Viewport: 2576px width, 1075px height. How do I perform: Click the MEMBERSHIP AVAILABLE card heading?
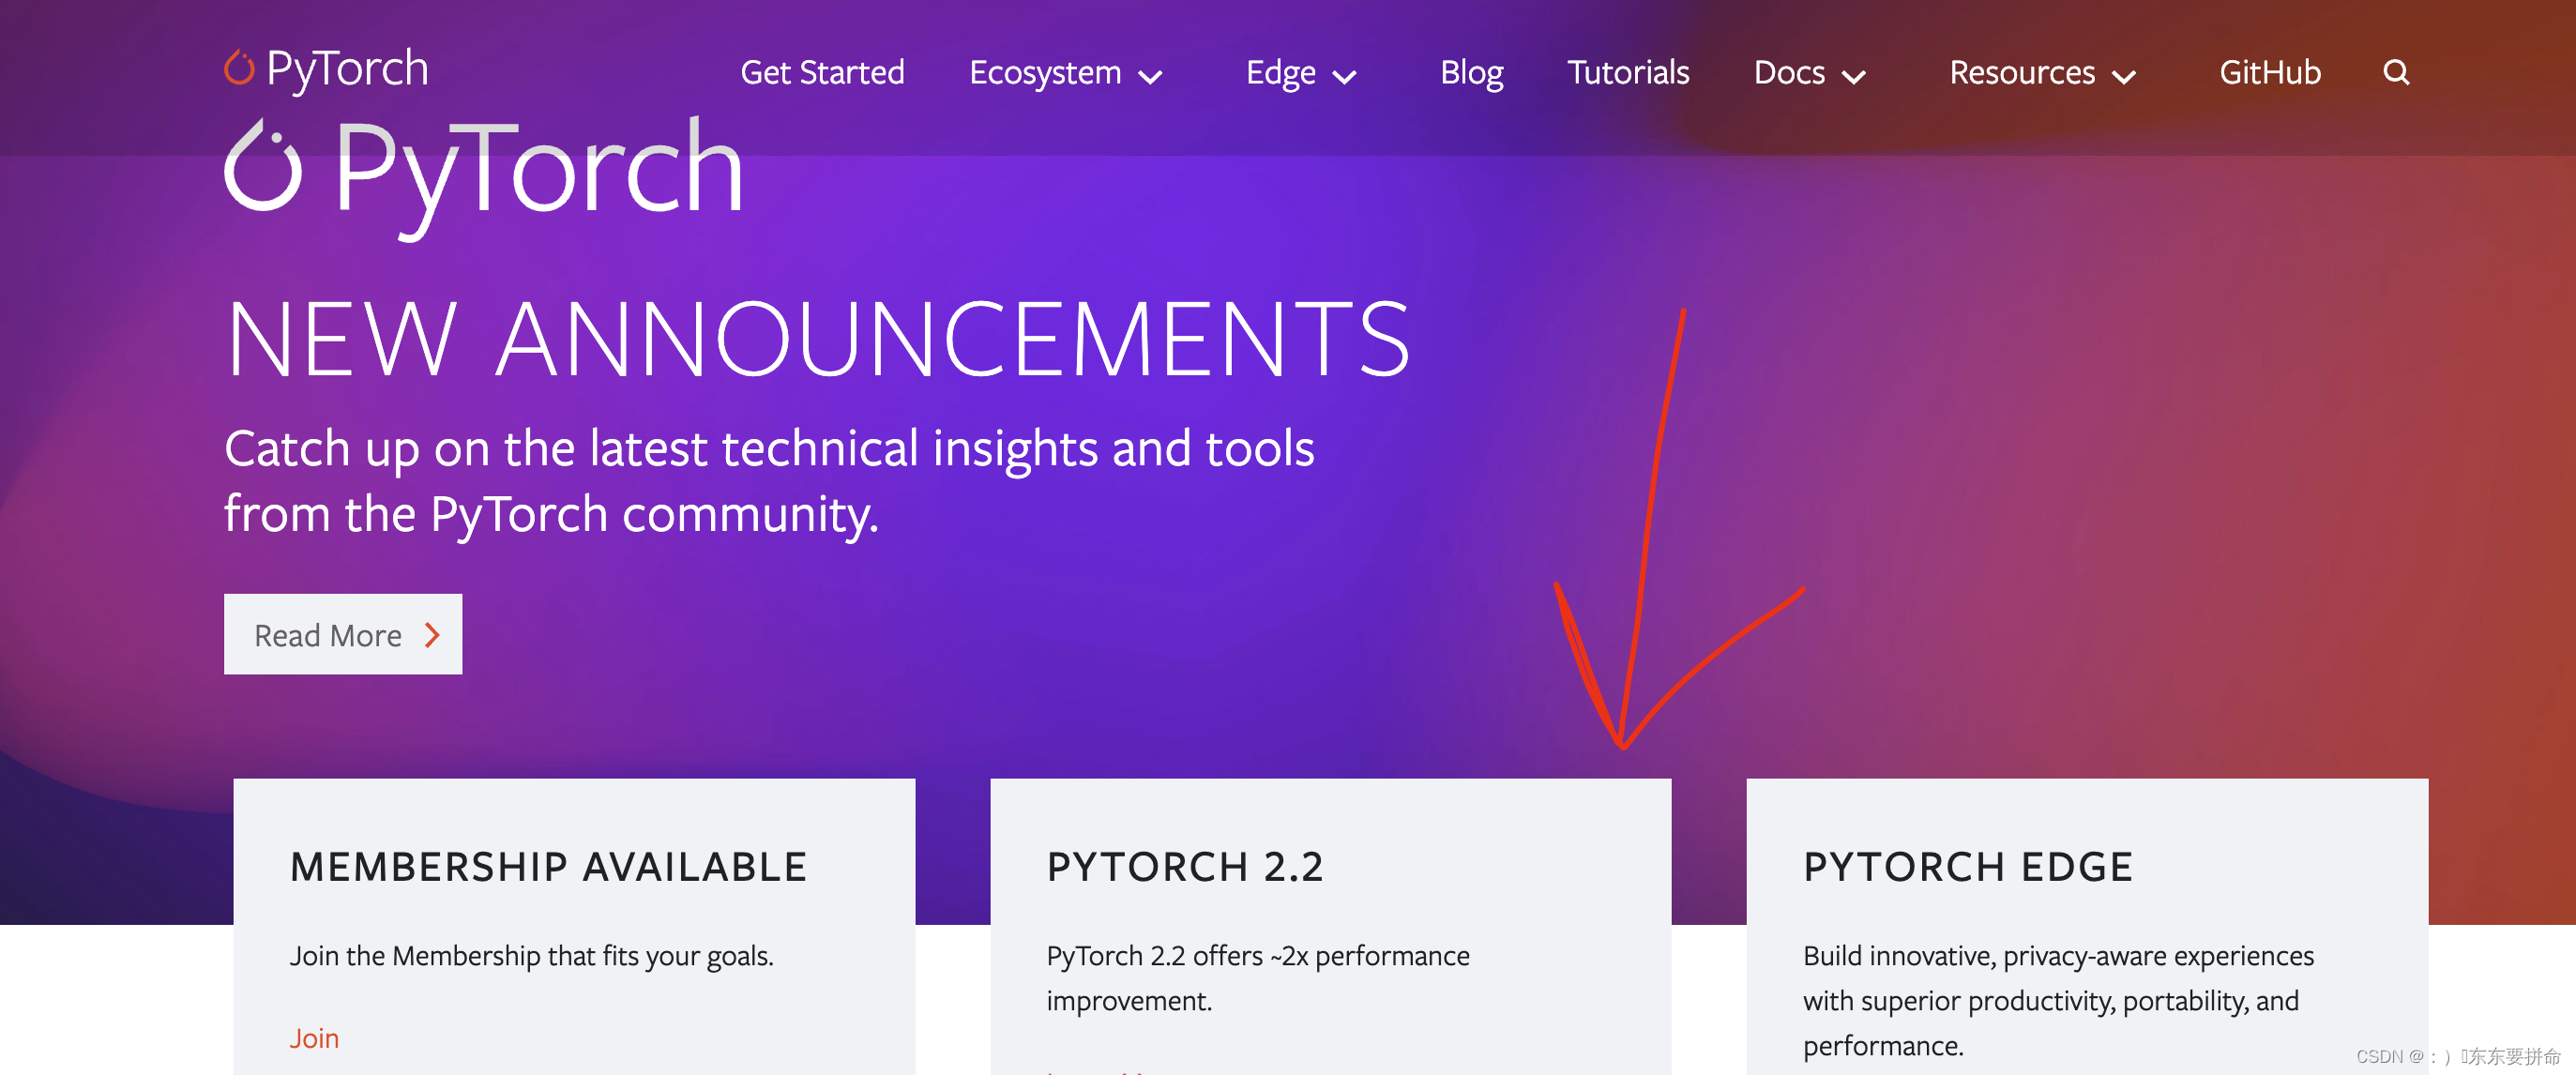(x=548, y=866)
